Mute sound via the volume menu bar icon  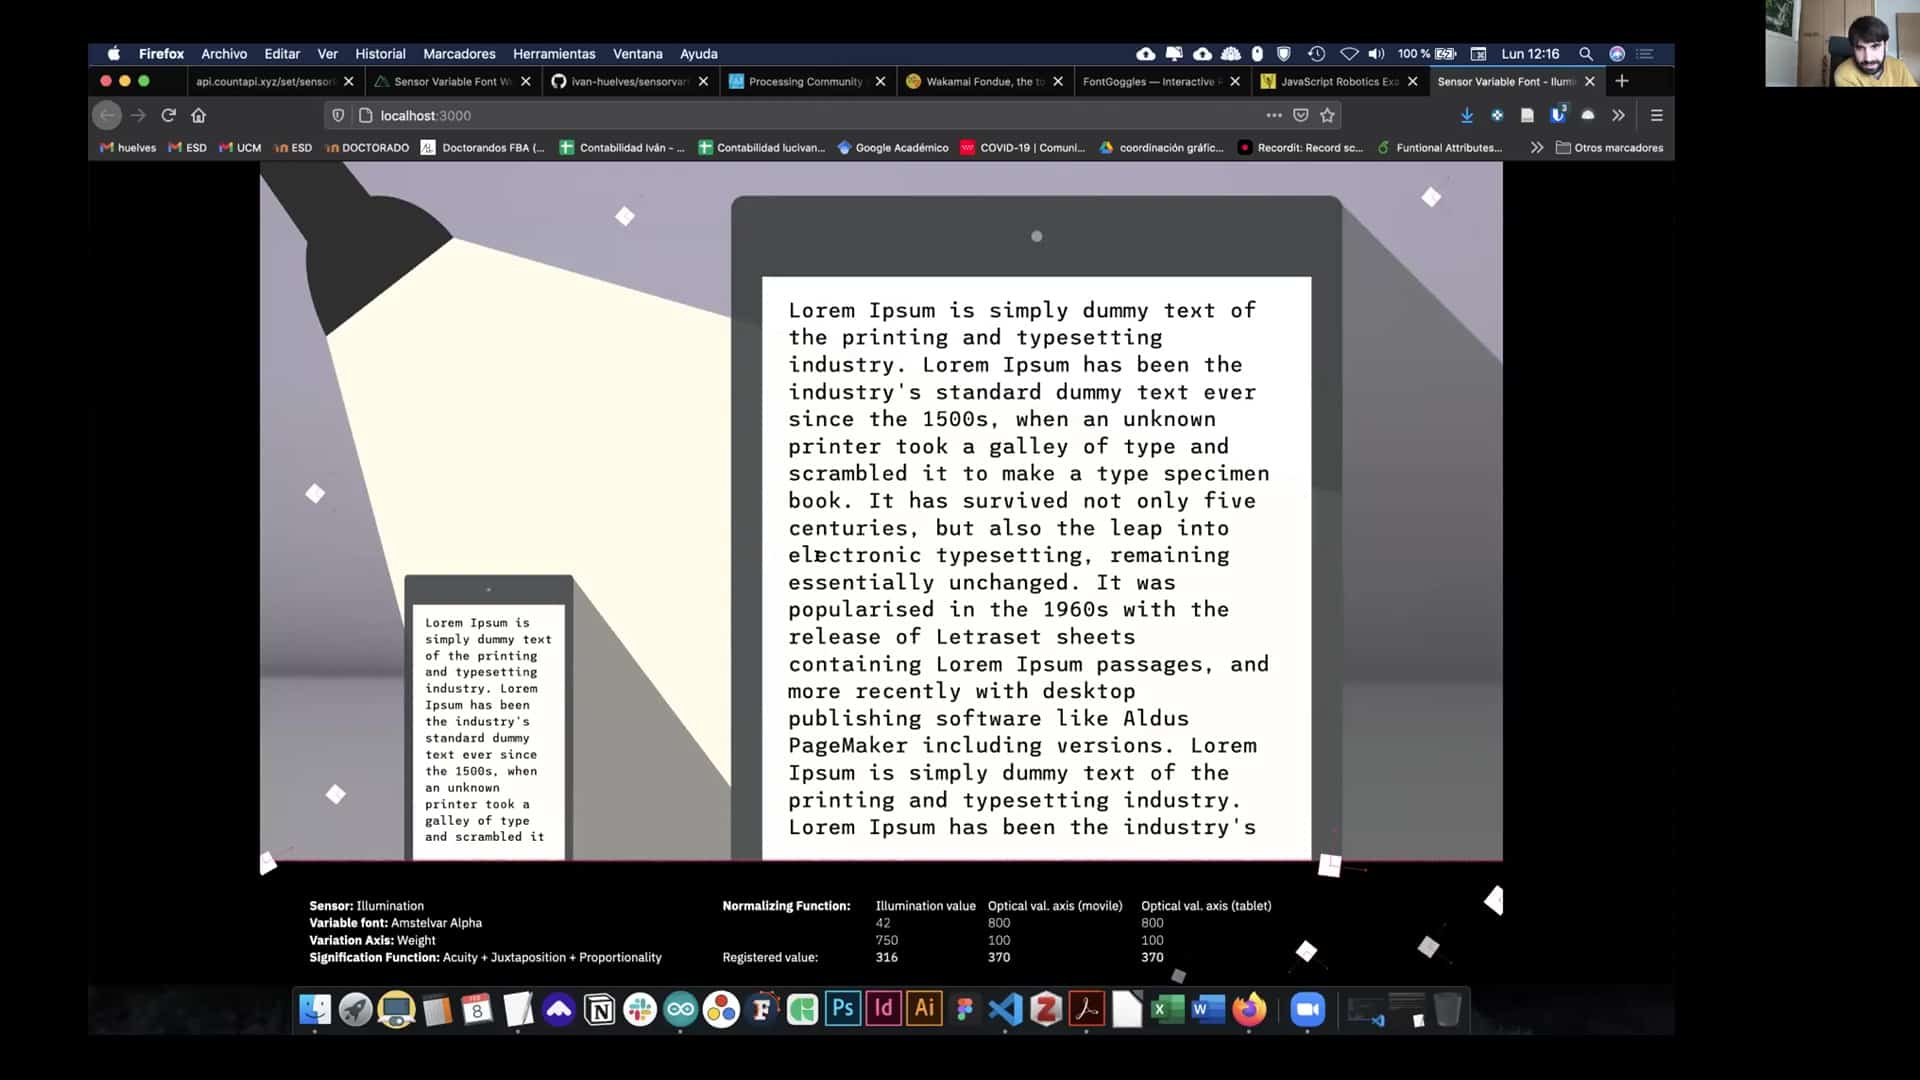1377,54
